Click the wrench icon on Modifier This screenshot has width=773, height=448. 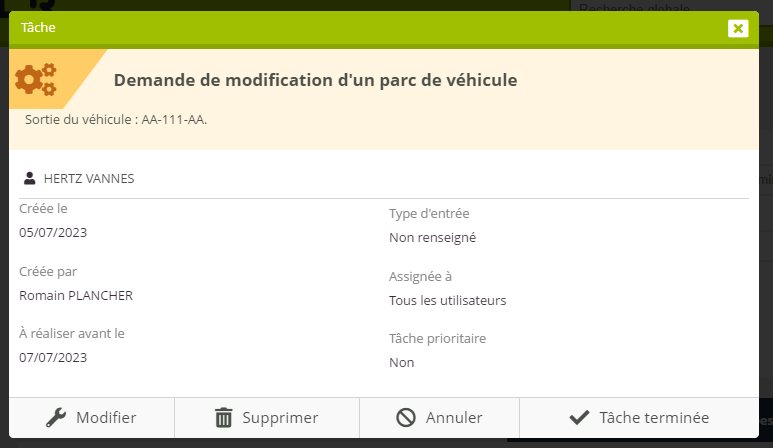56,418
